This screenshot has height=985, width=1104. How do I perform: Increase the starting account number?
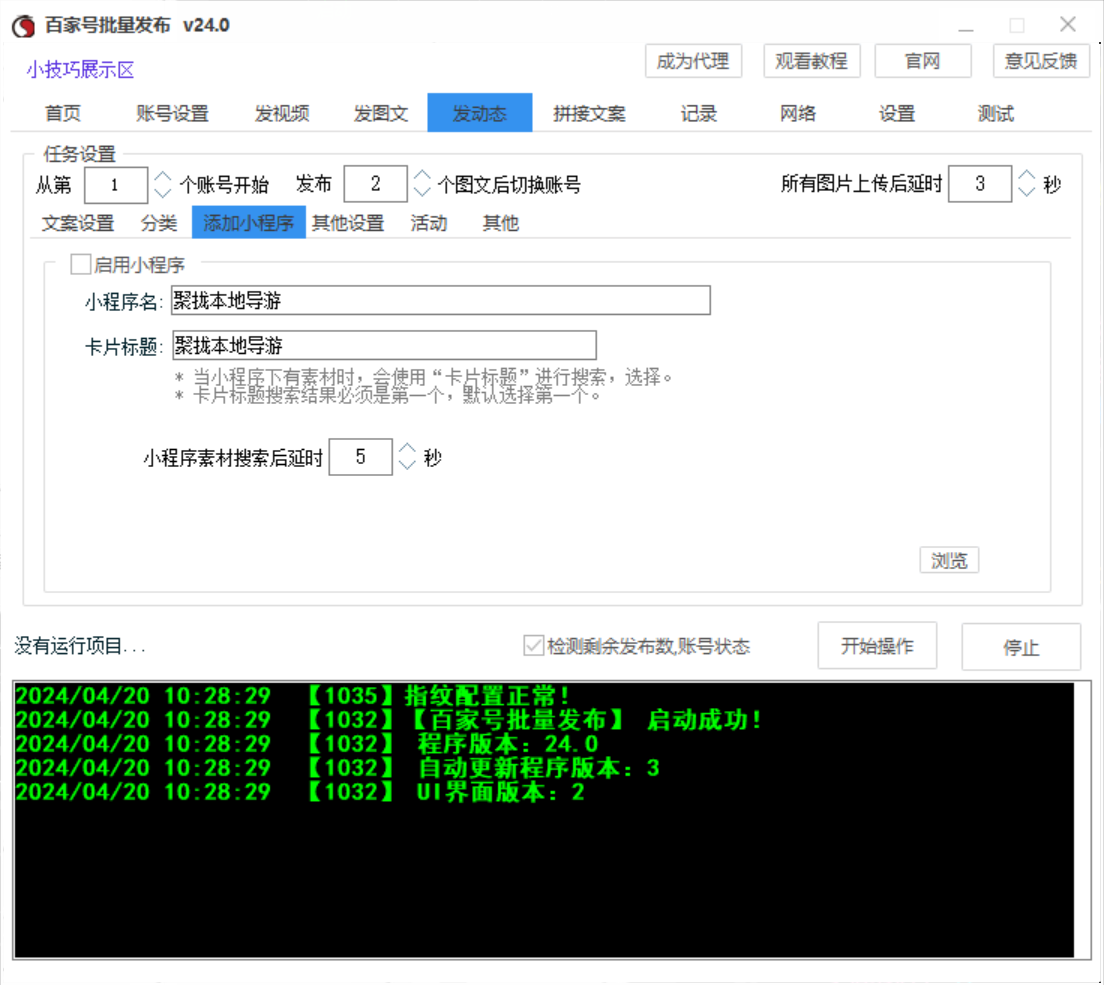[163, 176]
